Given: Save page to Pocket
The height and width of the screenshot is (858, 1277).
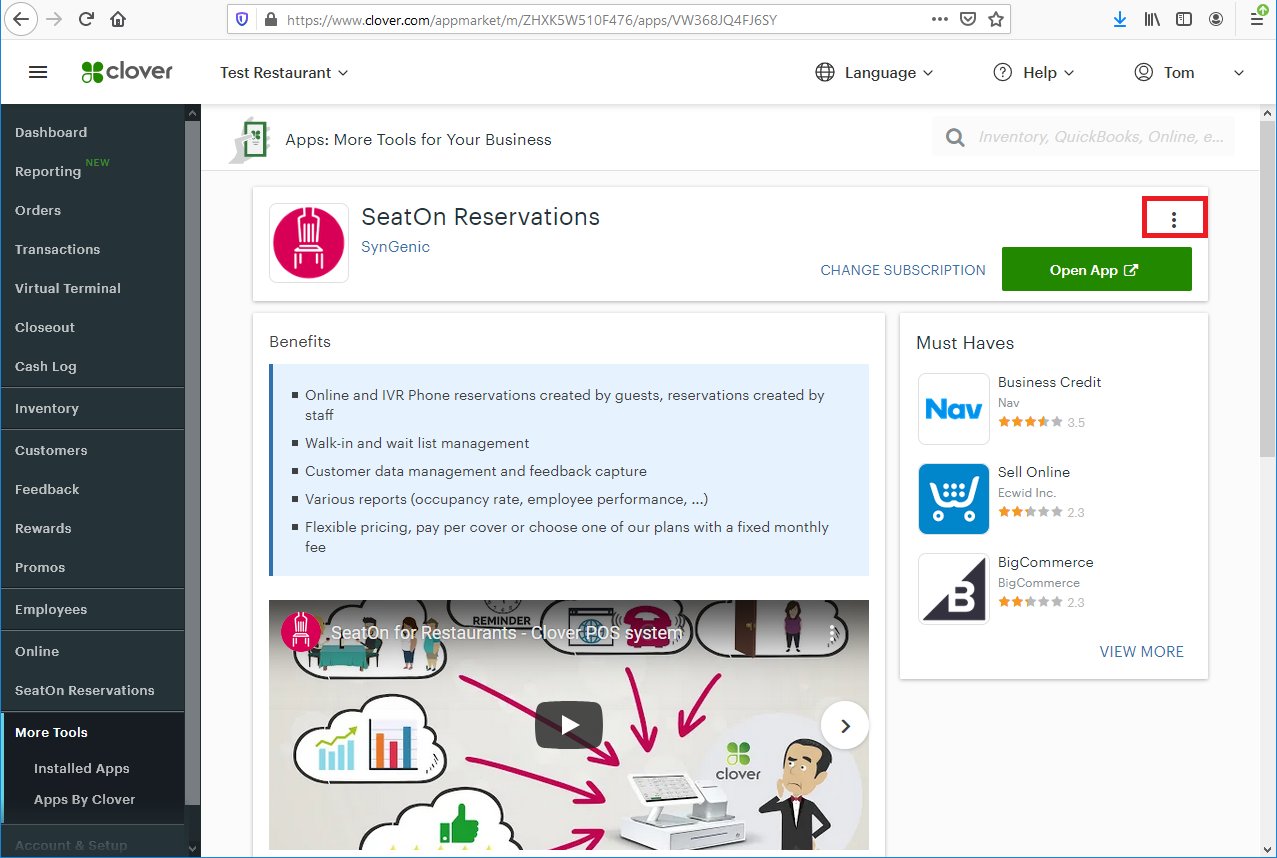Looking at the screenshot, I should (x=968, y=19).
